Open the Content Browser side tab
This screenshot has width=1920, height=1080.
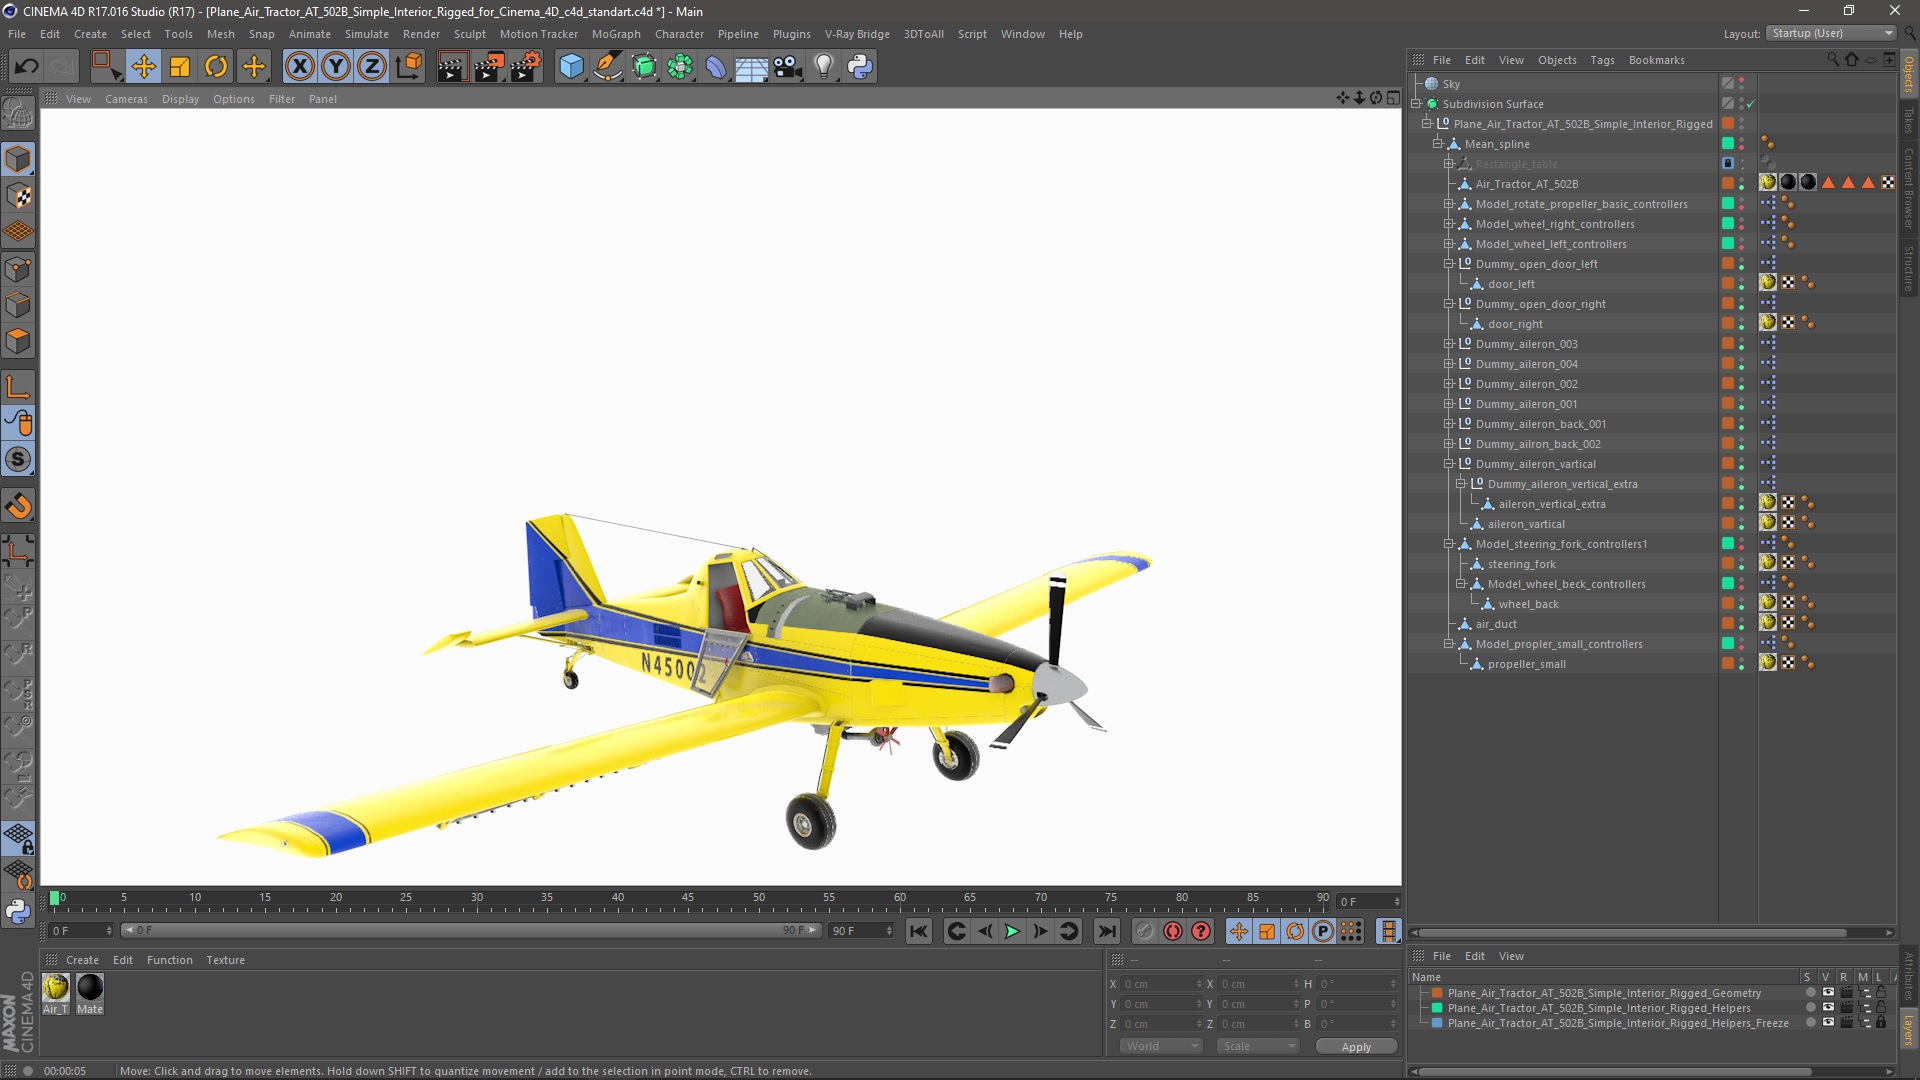click(1909, 188)
